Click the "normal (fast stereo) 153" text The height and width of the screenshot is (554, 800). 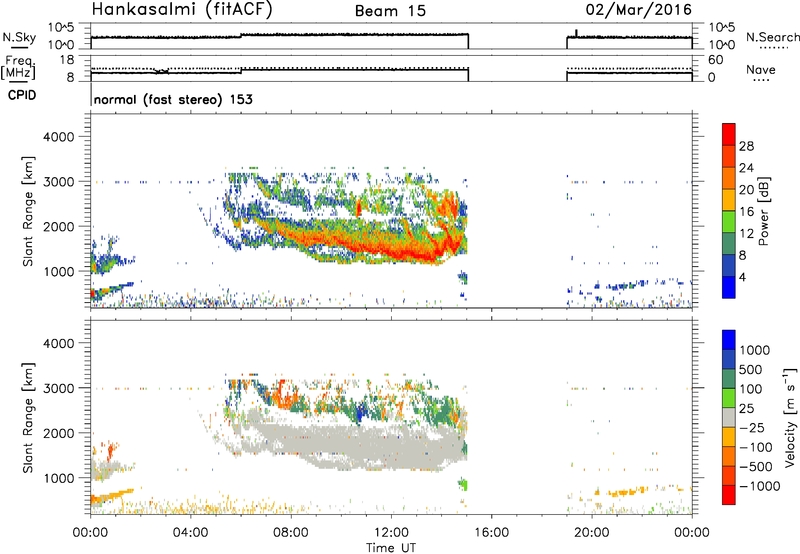pos(173,99)
